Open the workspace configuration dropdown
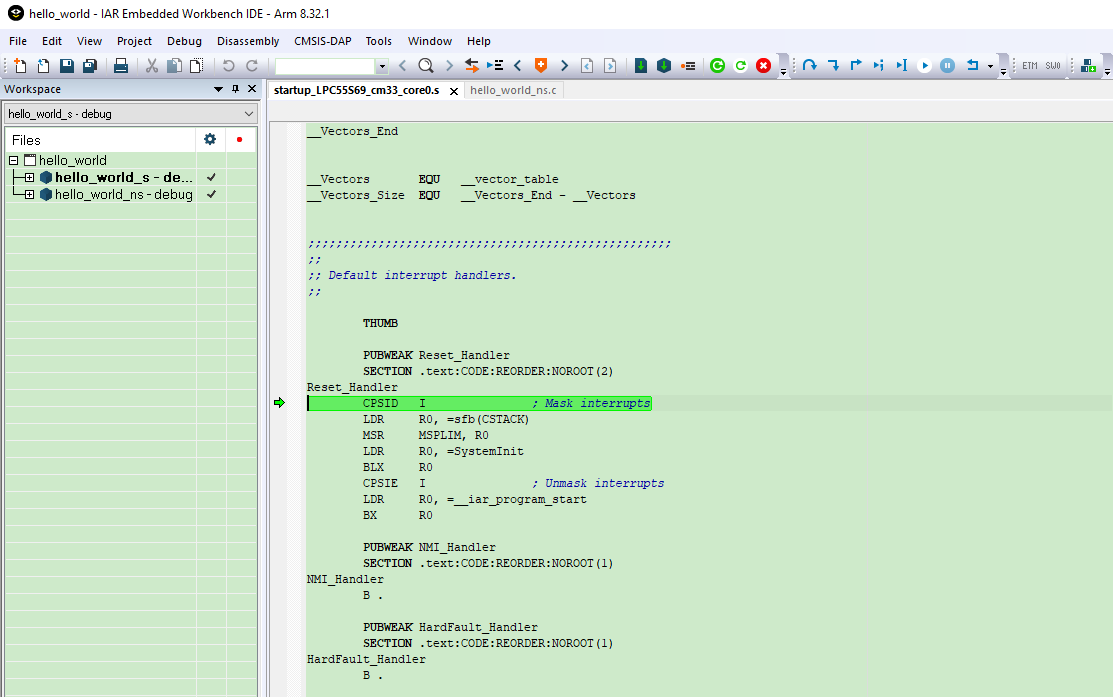This screenshot has height=697, width=1113. 248,114
